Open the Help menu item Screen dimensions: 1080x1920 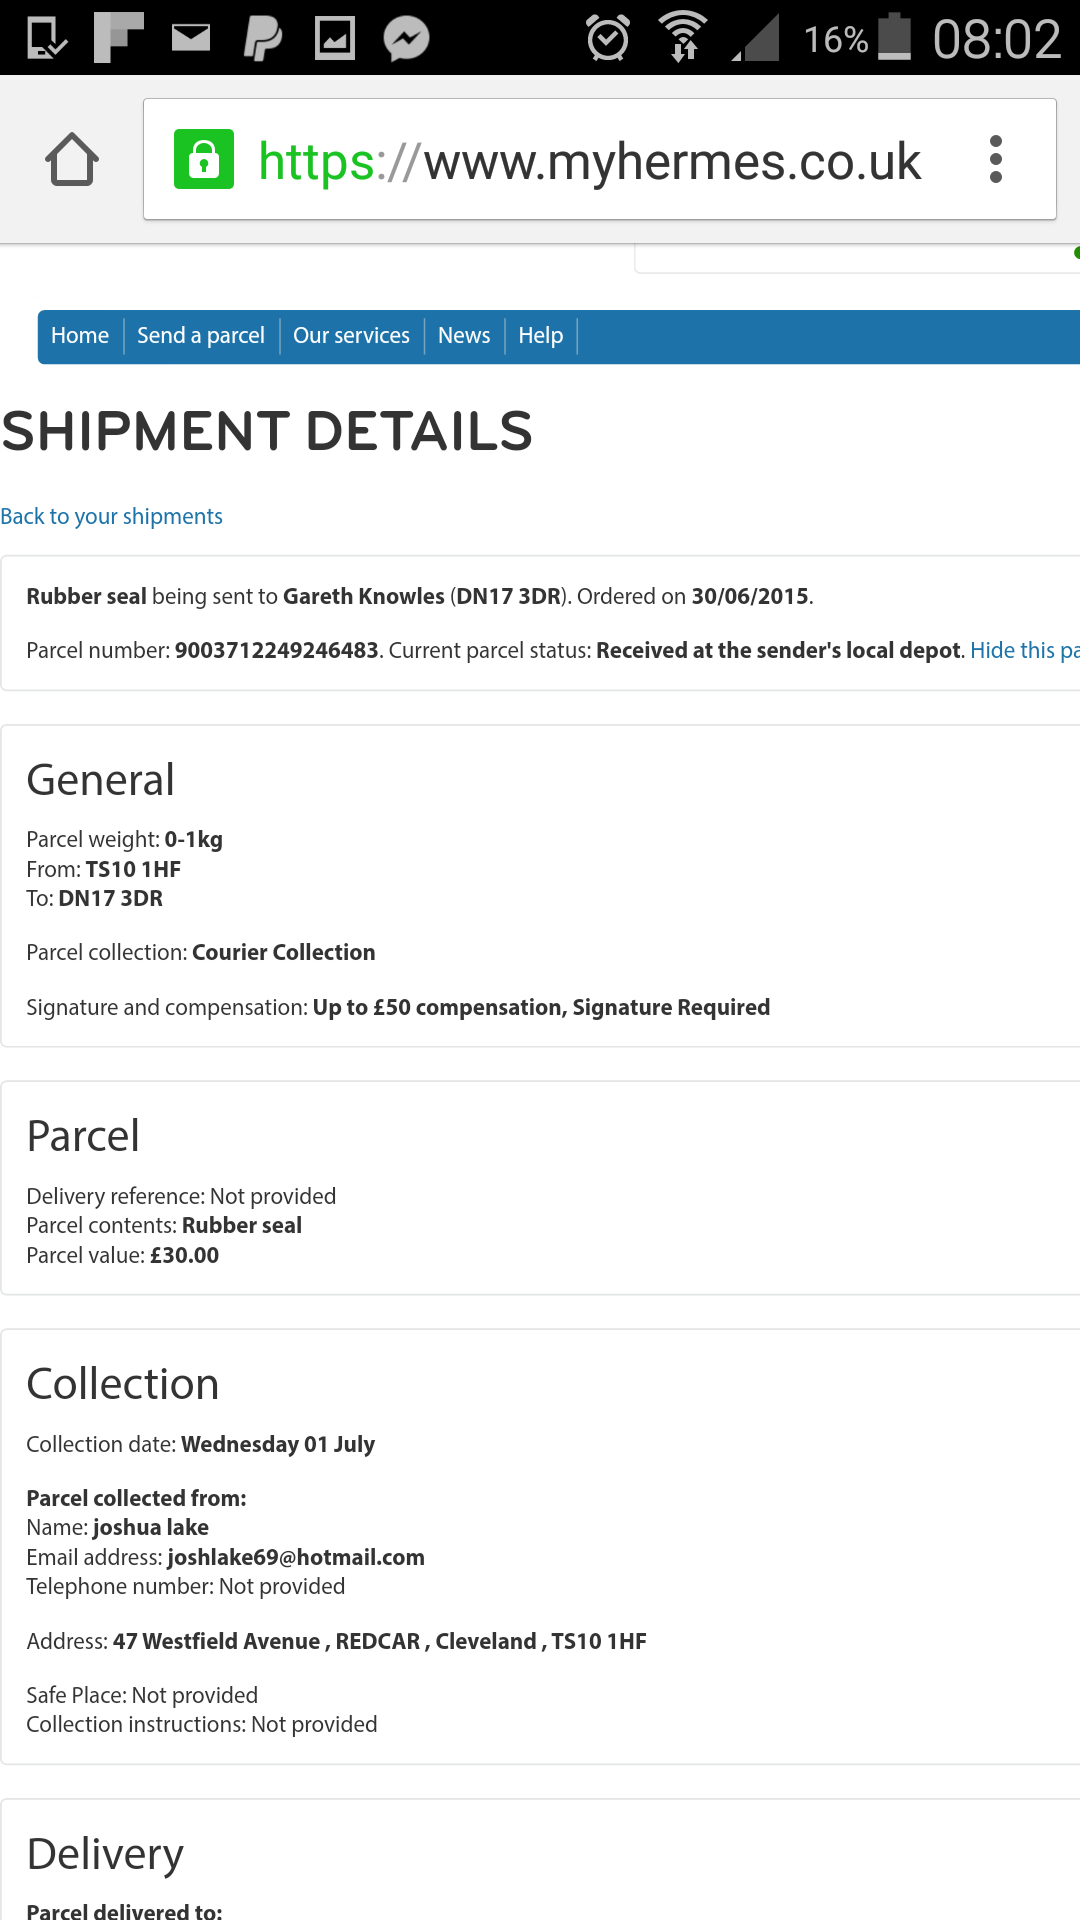(540, 336)
